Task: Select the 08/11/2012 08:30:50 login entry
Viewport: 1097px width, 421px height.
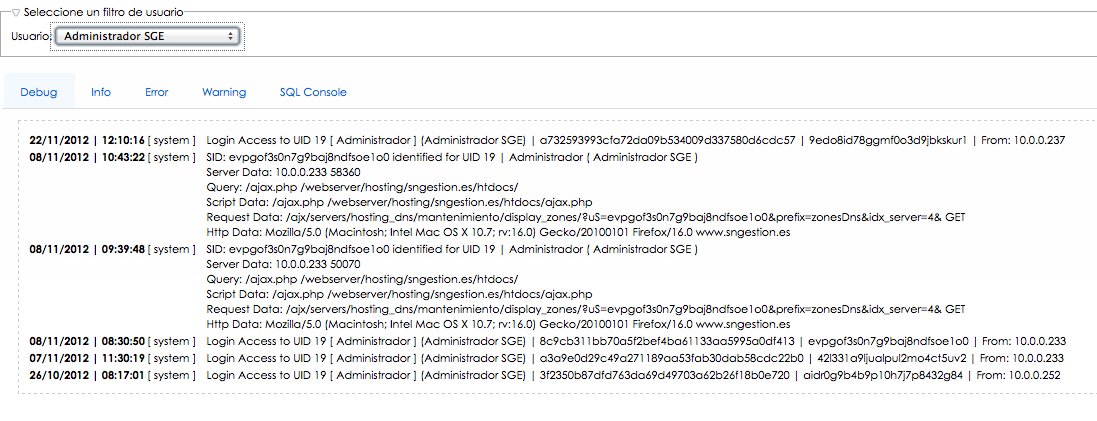Action: pos(548,341)
